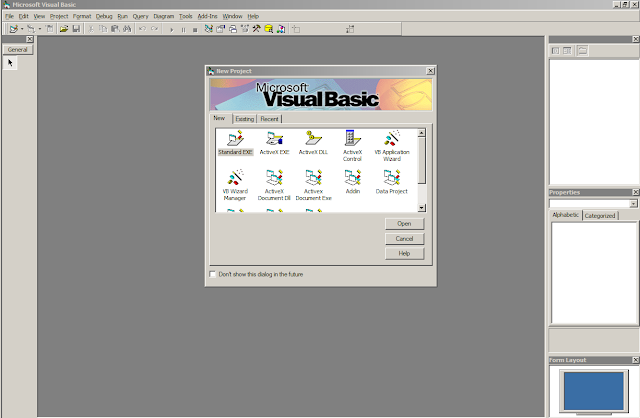The width and height of the screenshot is (640, 418).
Task: Click the End stop icon
Action: point(195,29)
